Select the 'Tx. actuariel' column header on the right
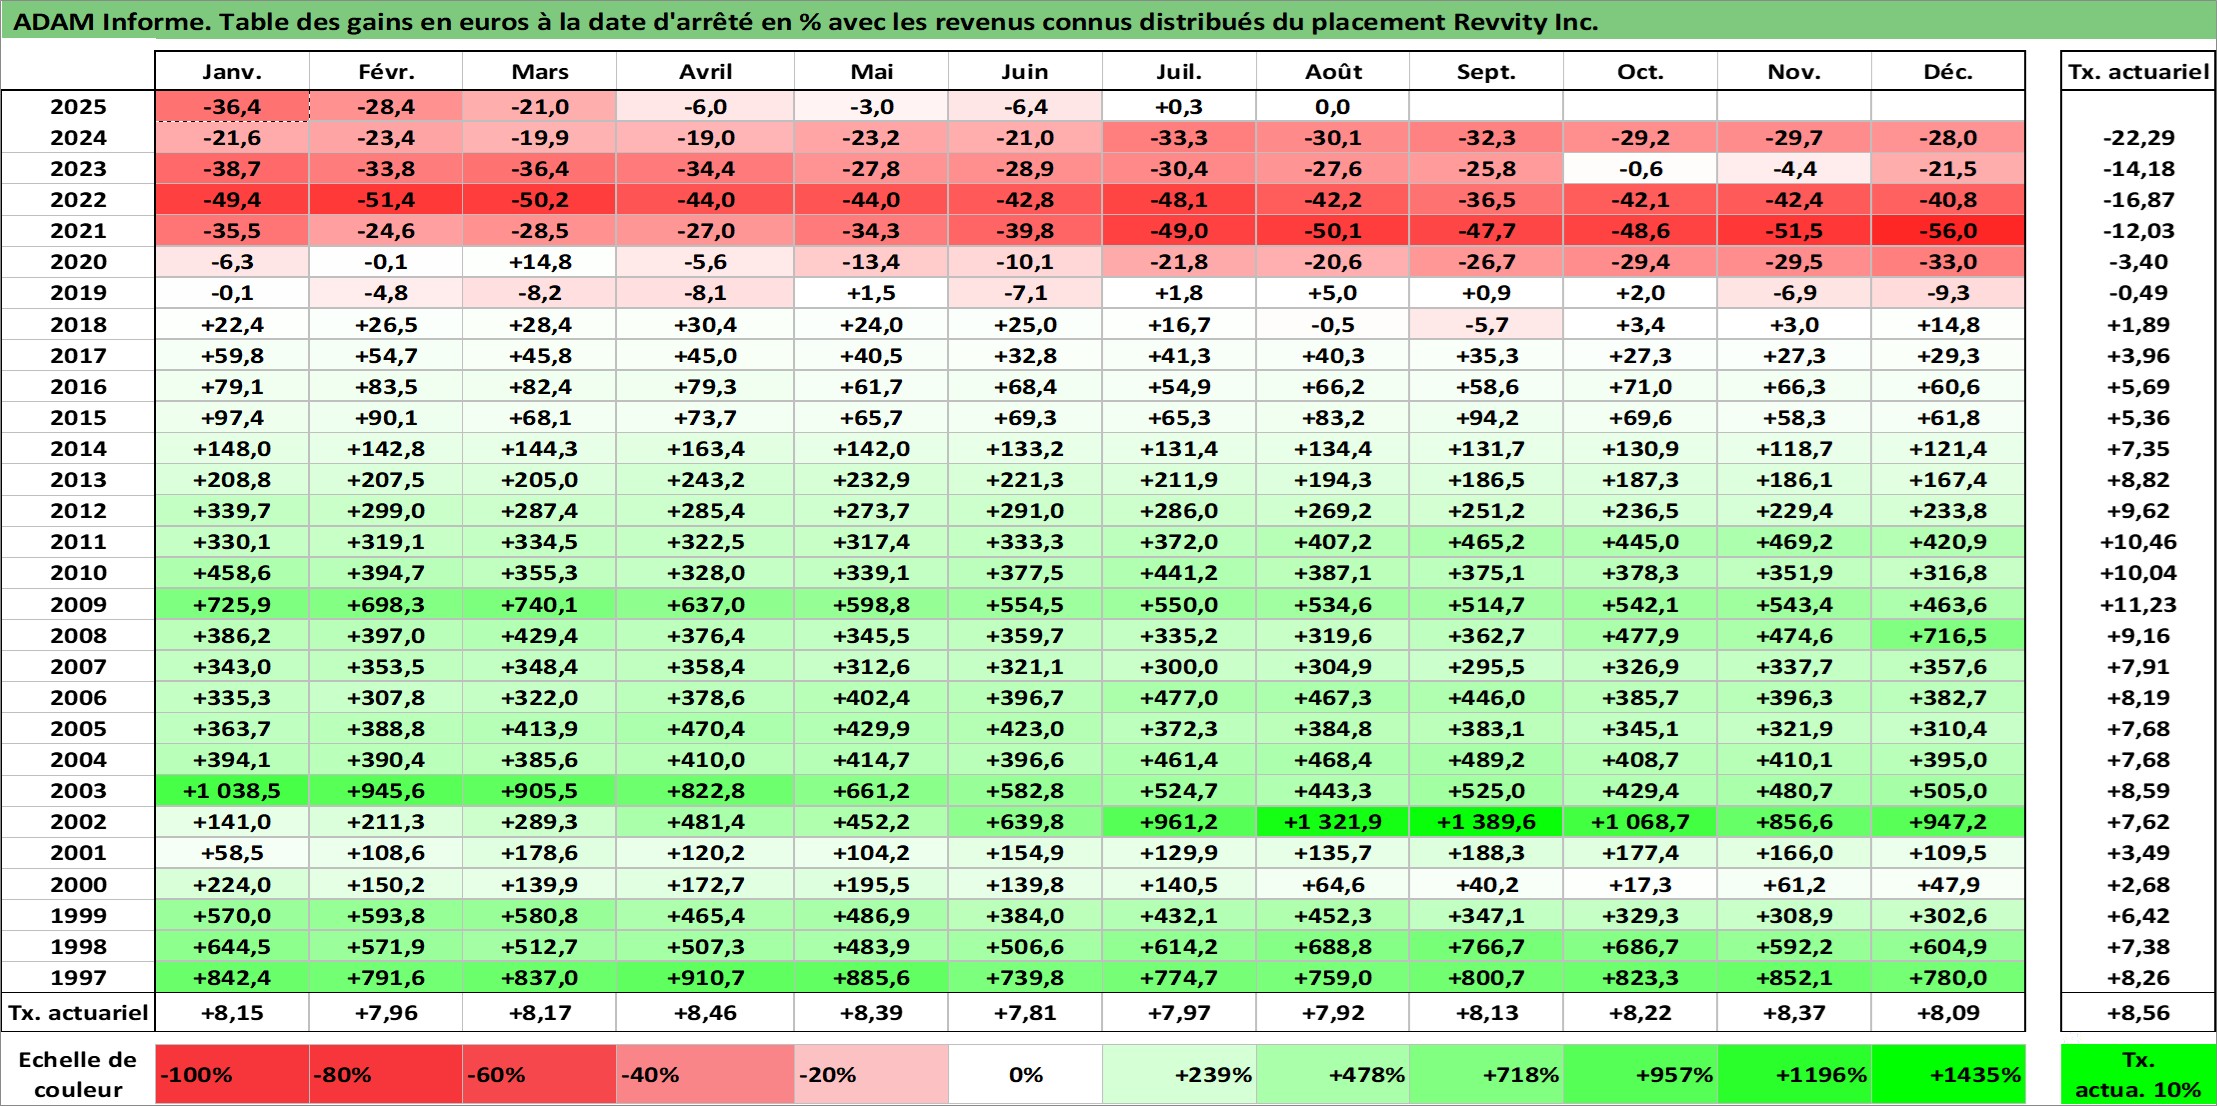 (2138, 72)
